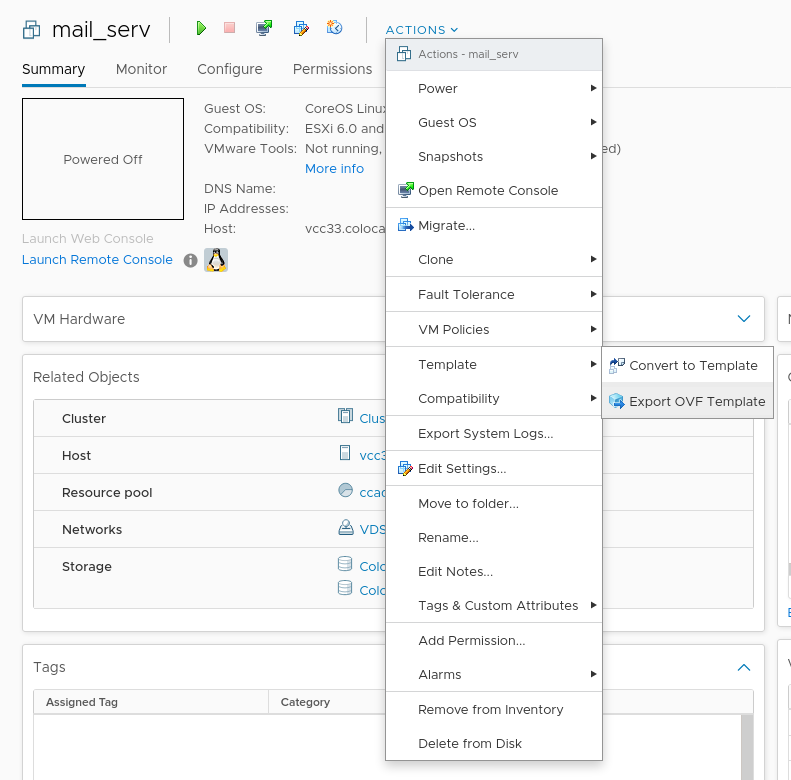Open the Configure tab

[230, 69]
